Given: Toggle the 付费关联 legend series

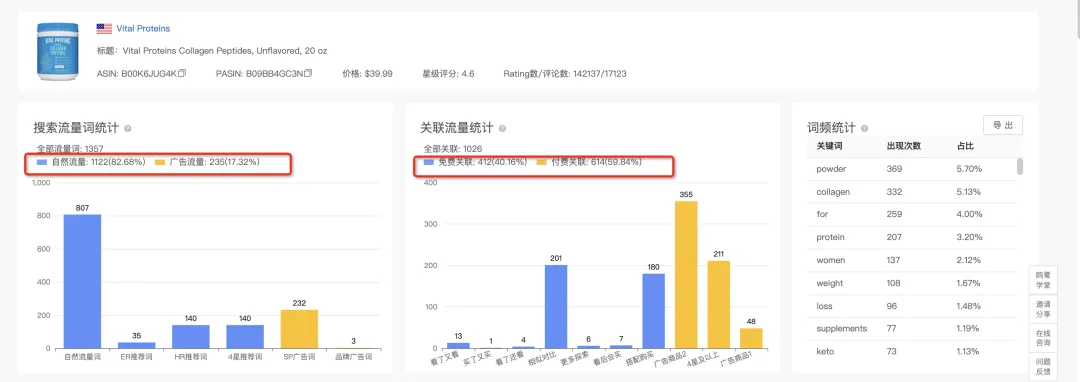Looking at the screenshot, I should coord(589,162).
